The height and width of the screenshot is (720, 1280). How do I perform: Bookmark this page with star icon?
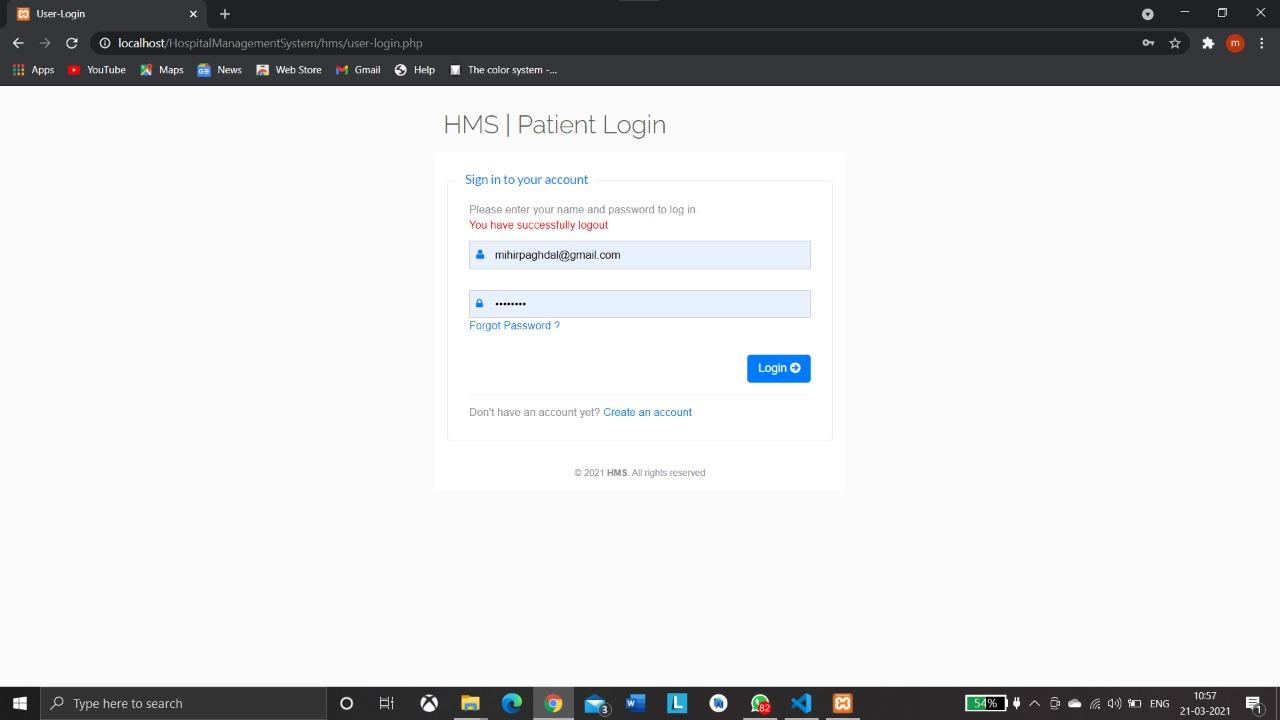click(1175, 43)
